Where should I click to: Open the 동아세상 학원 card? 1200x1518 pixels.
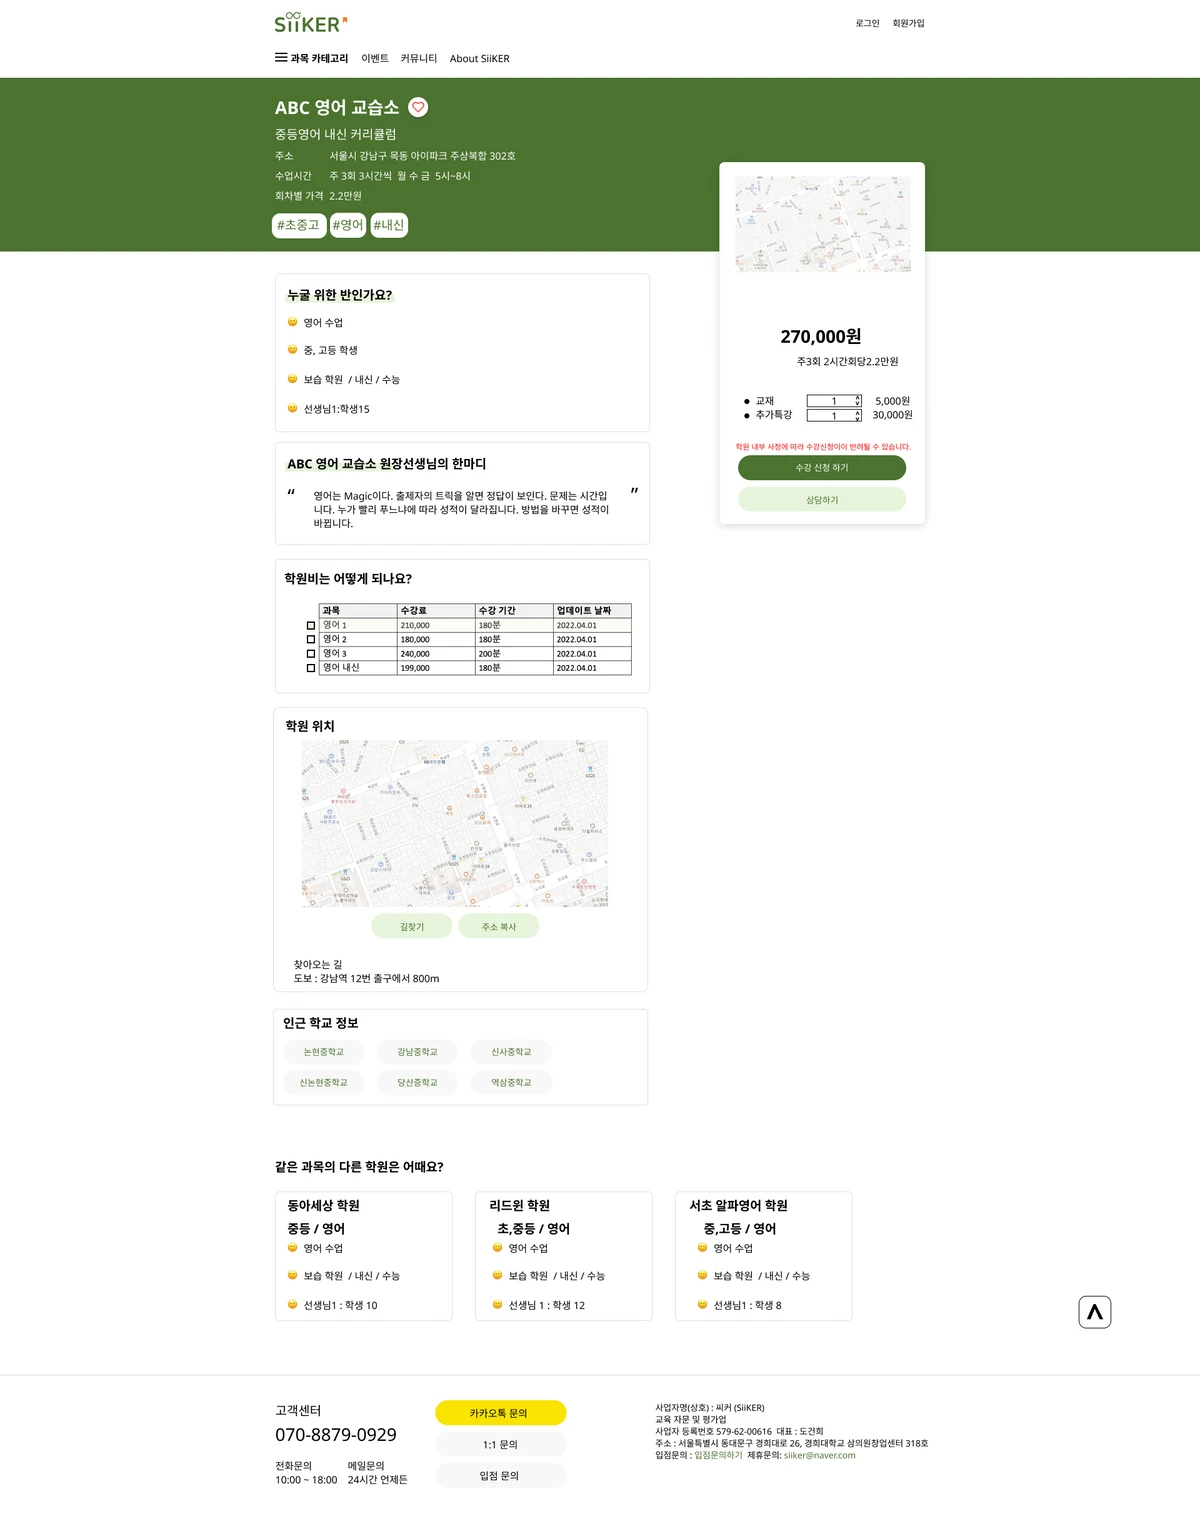(363, 1256)
